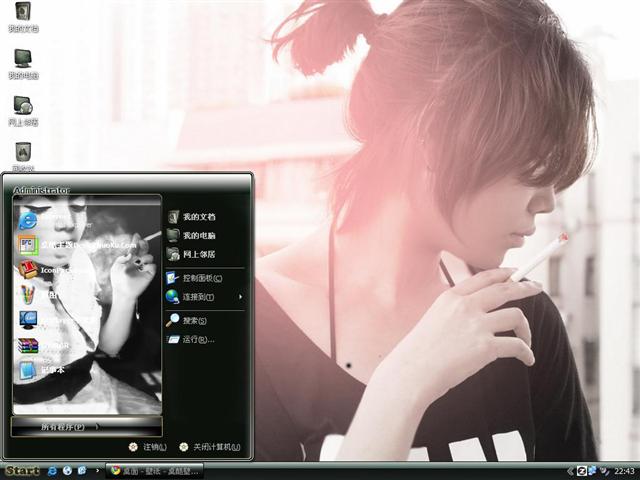Screen dimensions: 640x480
Task: Click the 22:43 taskbar clock
Action: pyautogui.click(x=624, y=471)
